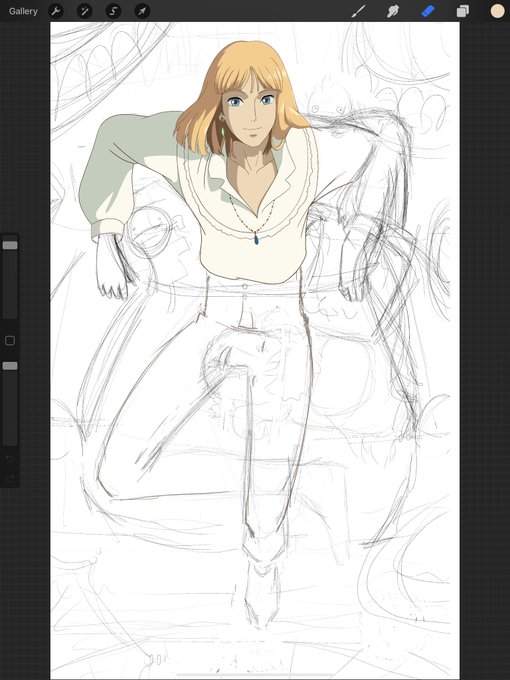This screenshot has width=510, height=680.
Task: Open the Actions wrench menu
Action: pyautogui.click(x=56, y=11)
